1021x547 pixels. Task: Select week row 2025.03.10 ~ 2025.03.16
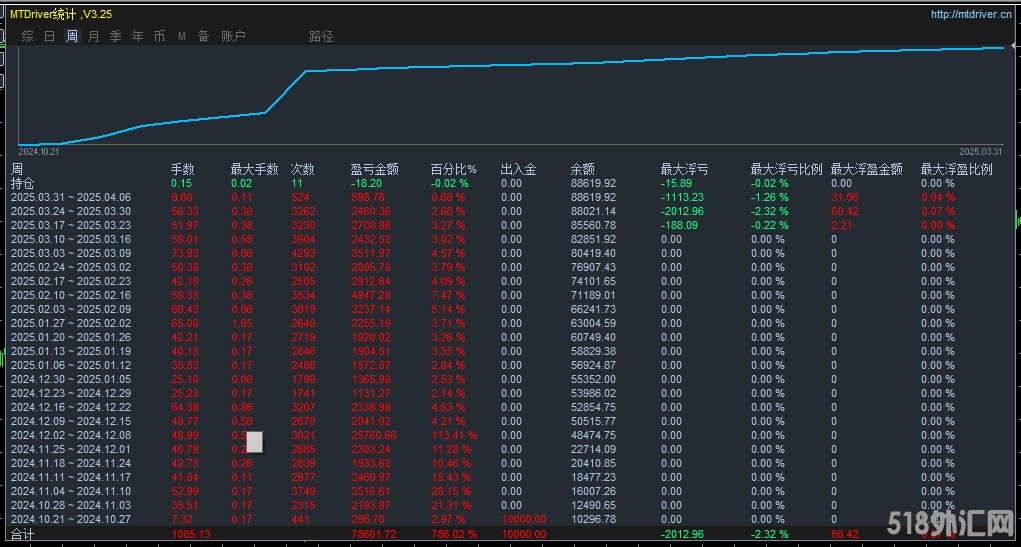click(x=71, y=239)
